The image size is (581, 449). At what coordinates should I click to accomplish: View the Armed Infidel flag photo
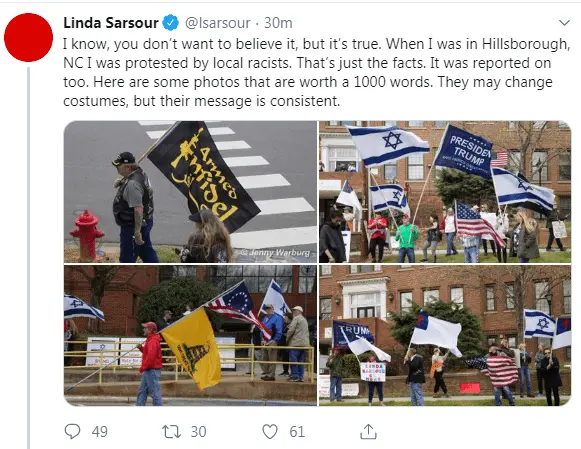[190, 192]
